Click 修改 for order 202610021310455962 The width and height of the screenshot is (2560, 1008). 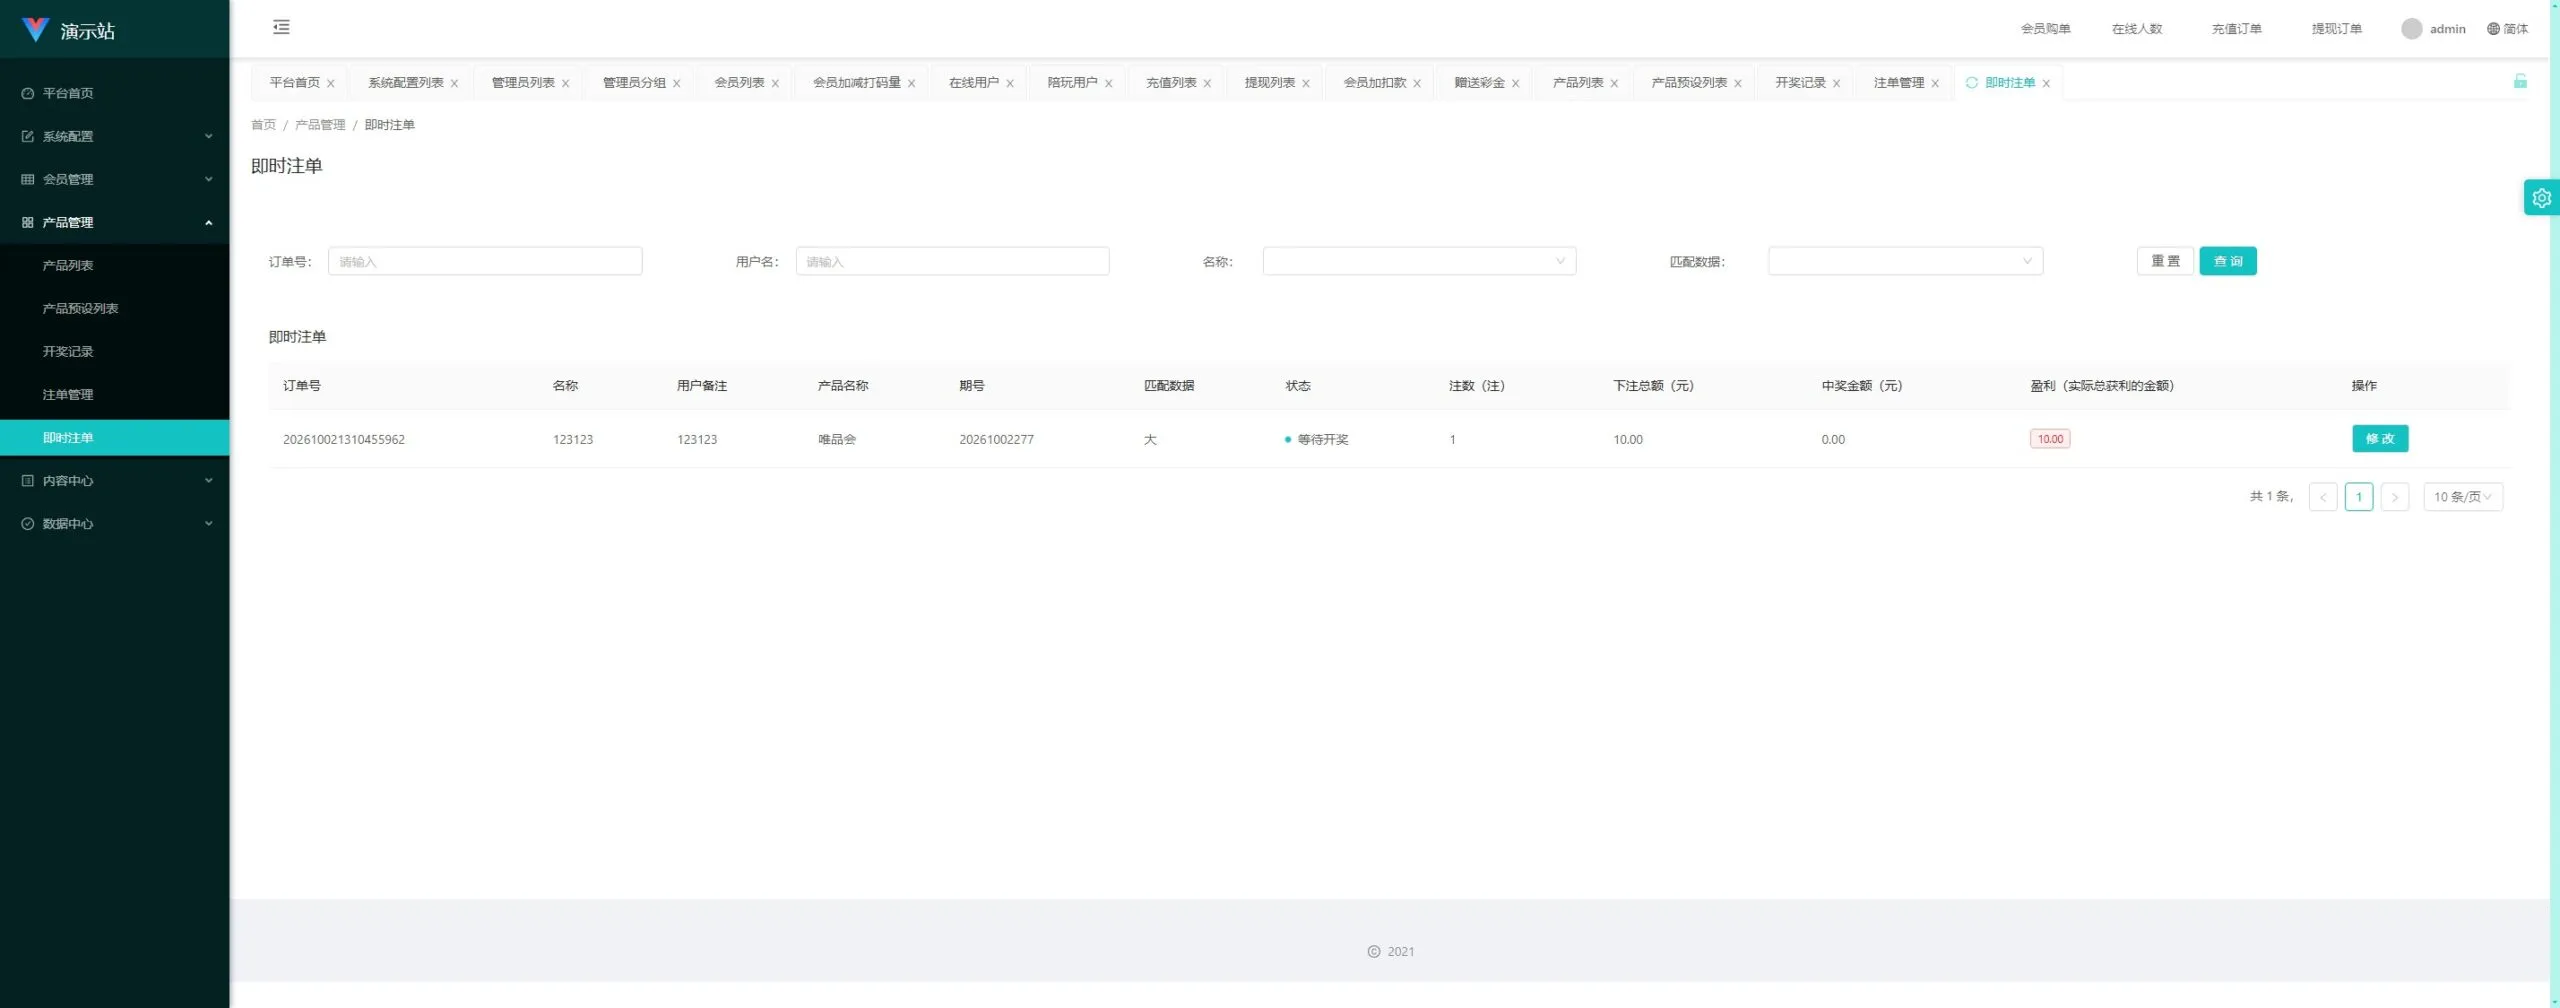coord(2380,438)
